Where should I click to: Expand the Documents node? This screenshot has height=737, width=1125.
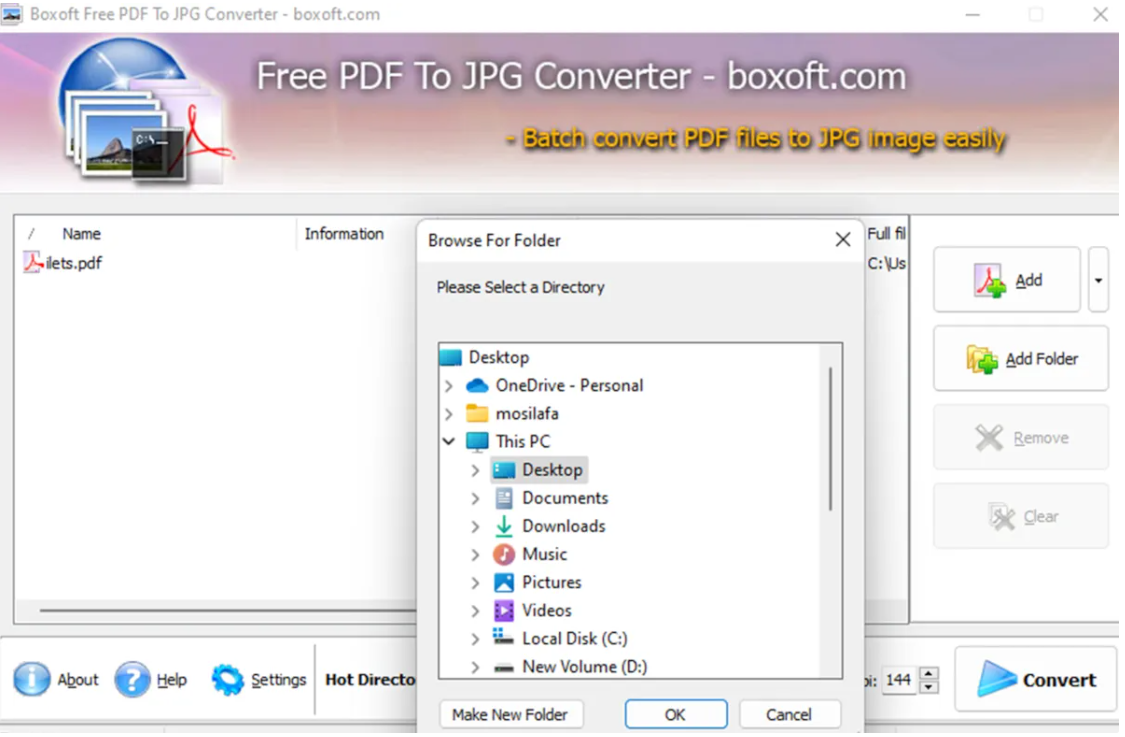477,501
